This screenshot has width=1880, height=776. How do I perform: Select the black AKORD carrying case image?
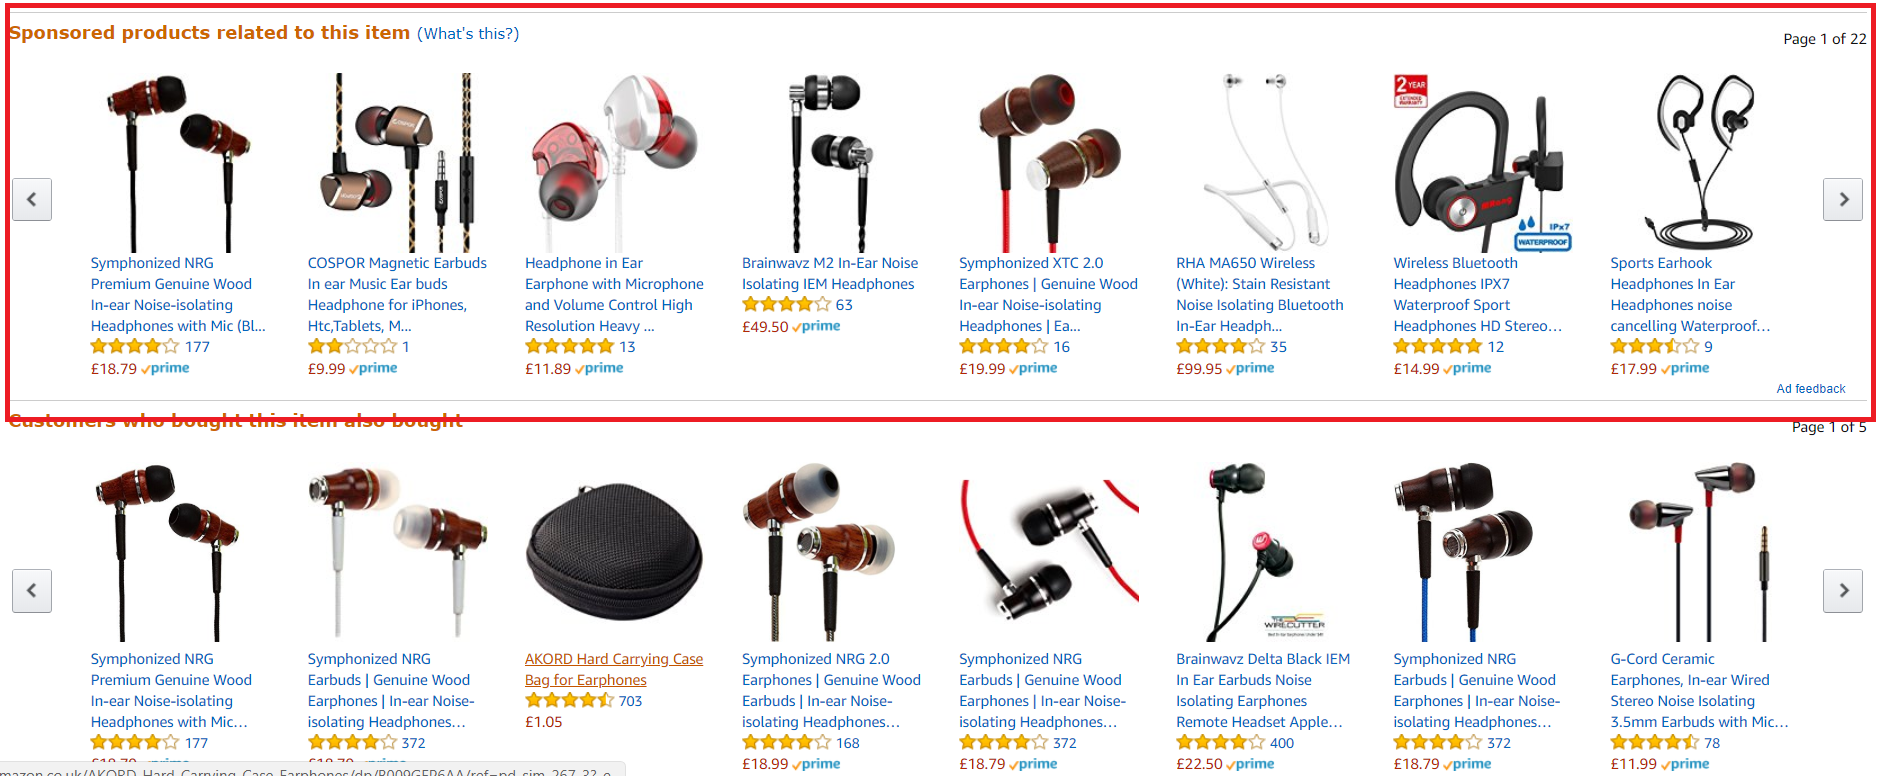coord(614,553)
